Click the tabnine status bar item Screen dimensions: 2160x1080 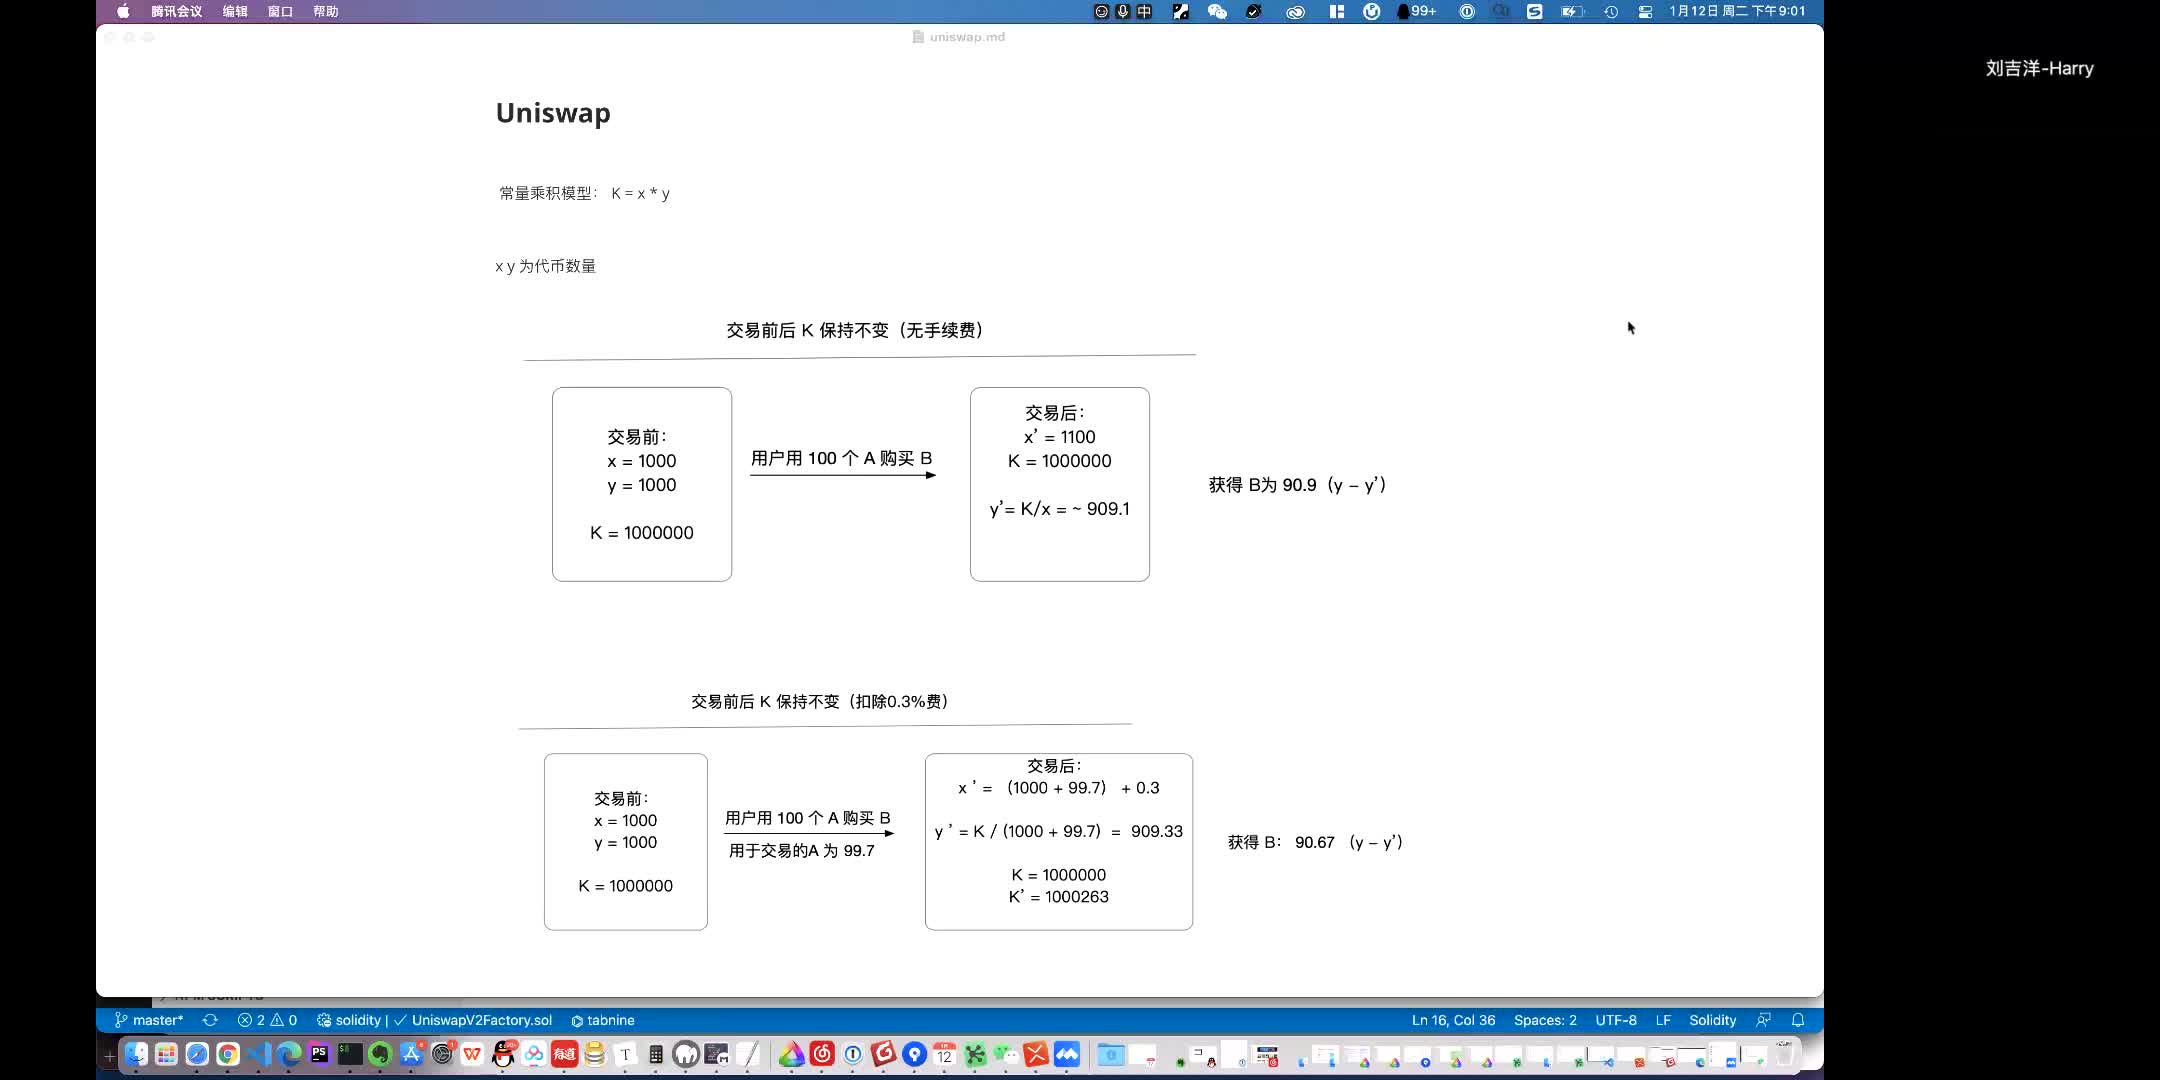pos(603,1020)
